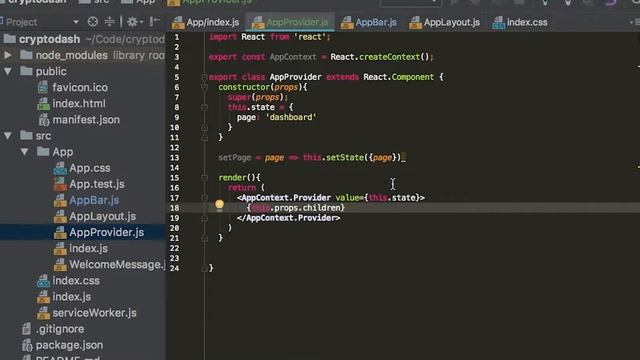Fold the this.state object at line 8

(x=204, y=107)
